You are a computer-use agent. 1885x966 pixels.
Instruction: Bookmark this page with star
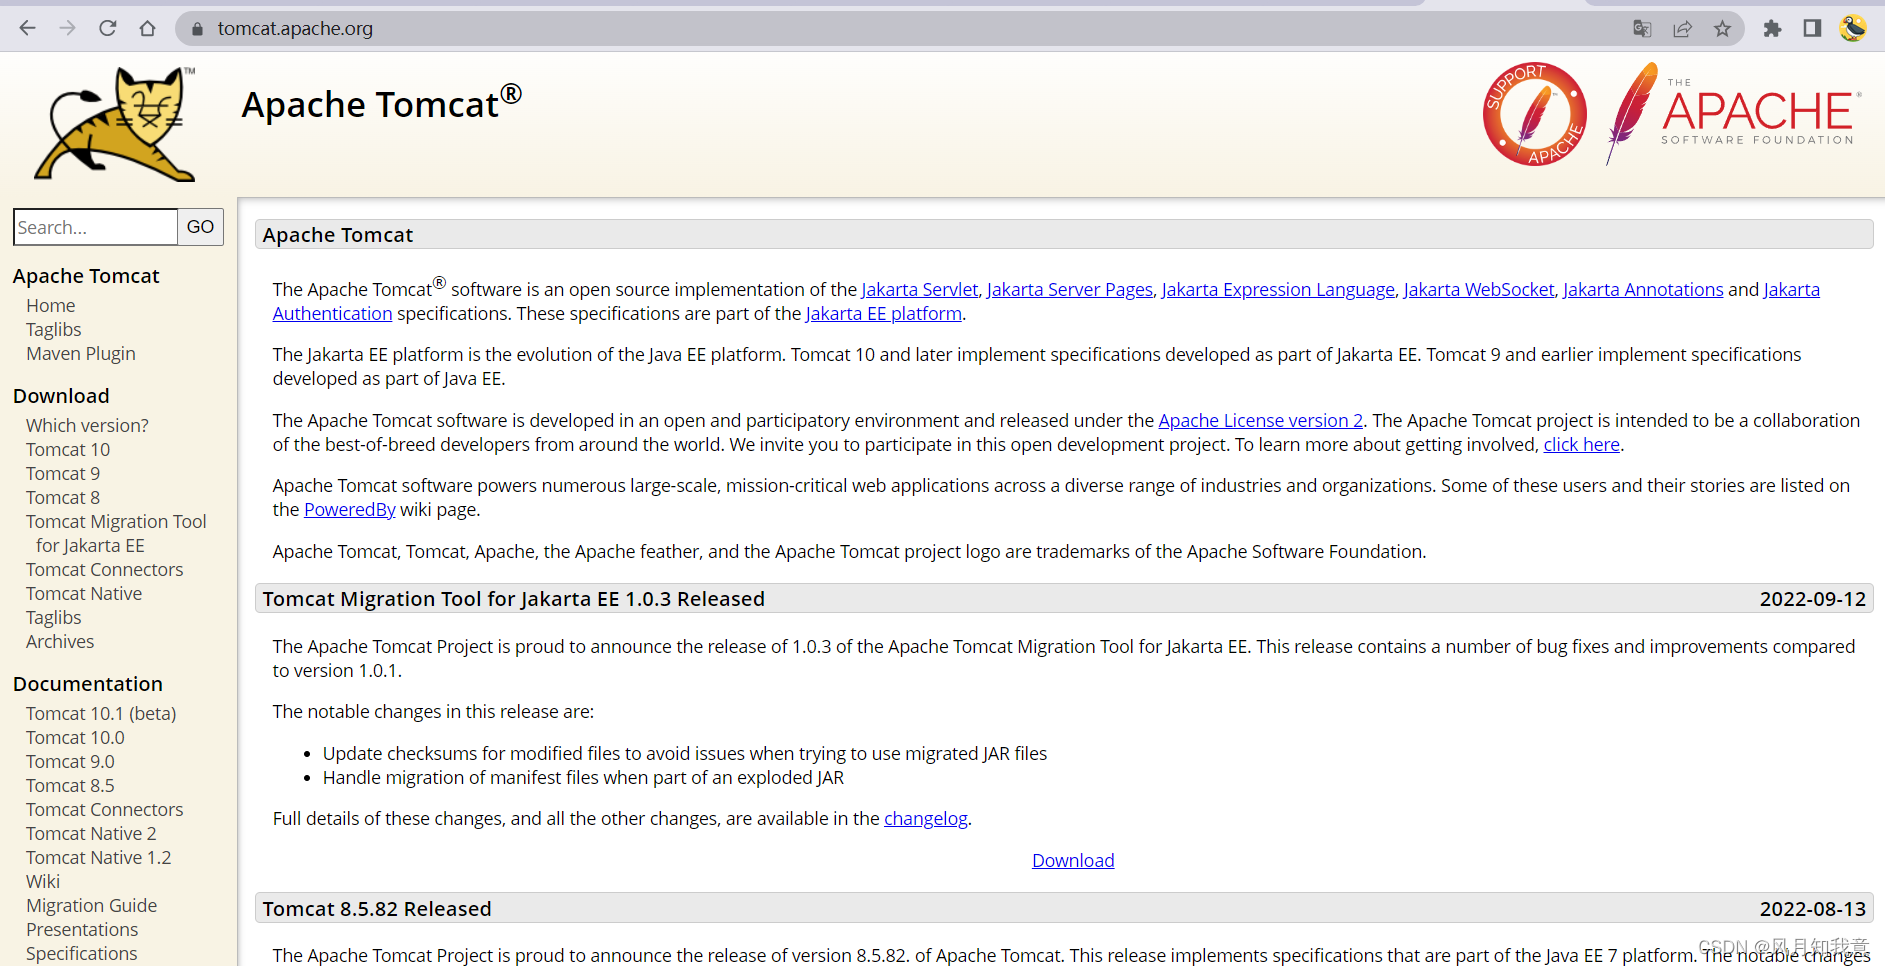pos(1722,29)
